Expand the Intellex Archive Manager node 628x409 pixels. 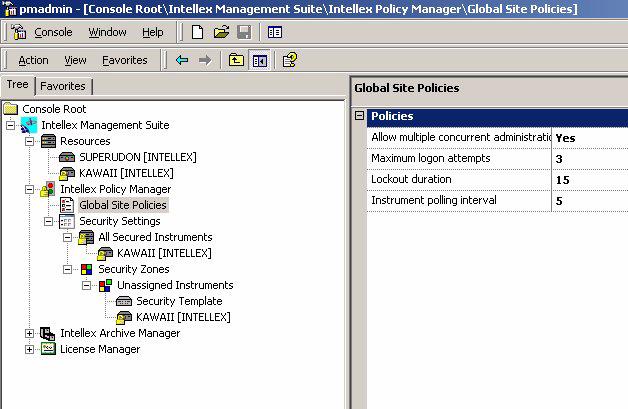[29, 333]
